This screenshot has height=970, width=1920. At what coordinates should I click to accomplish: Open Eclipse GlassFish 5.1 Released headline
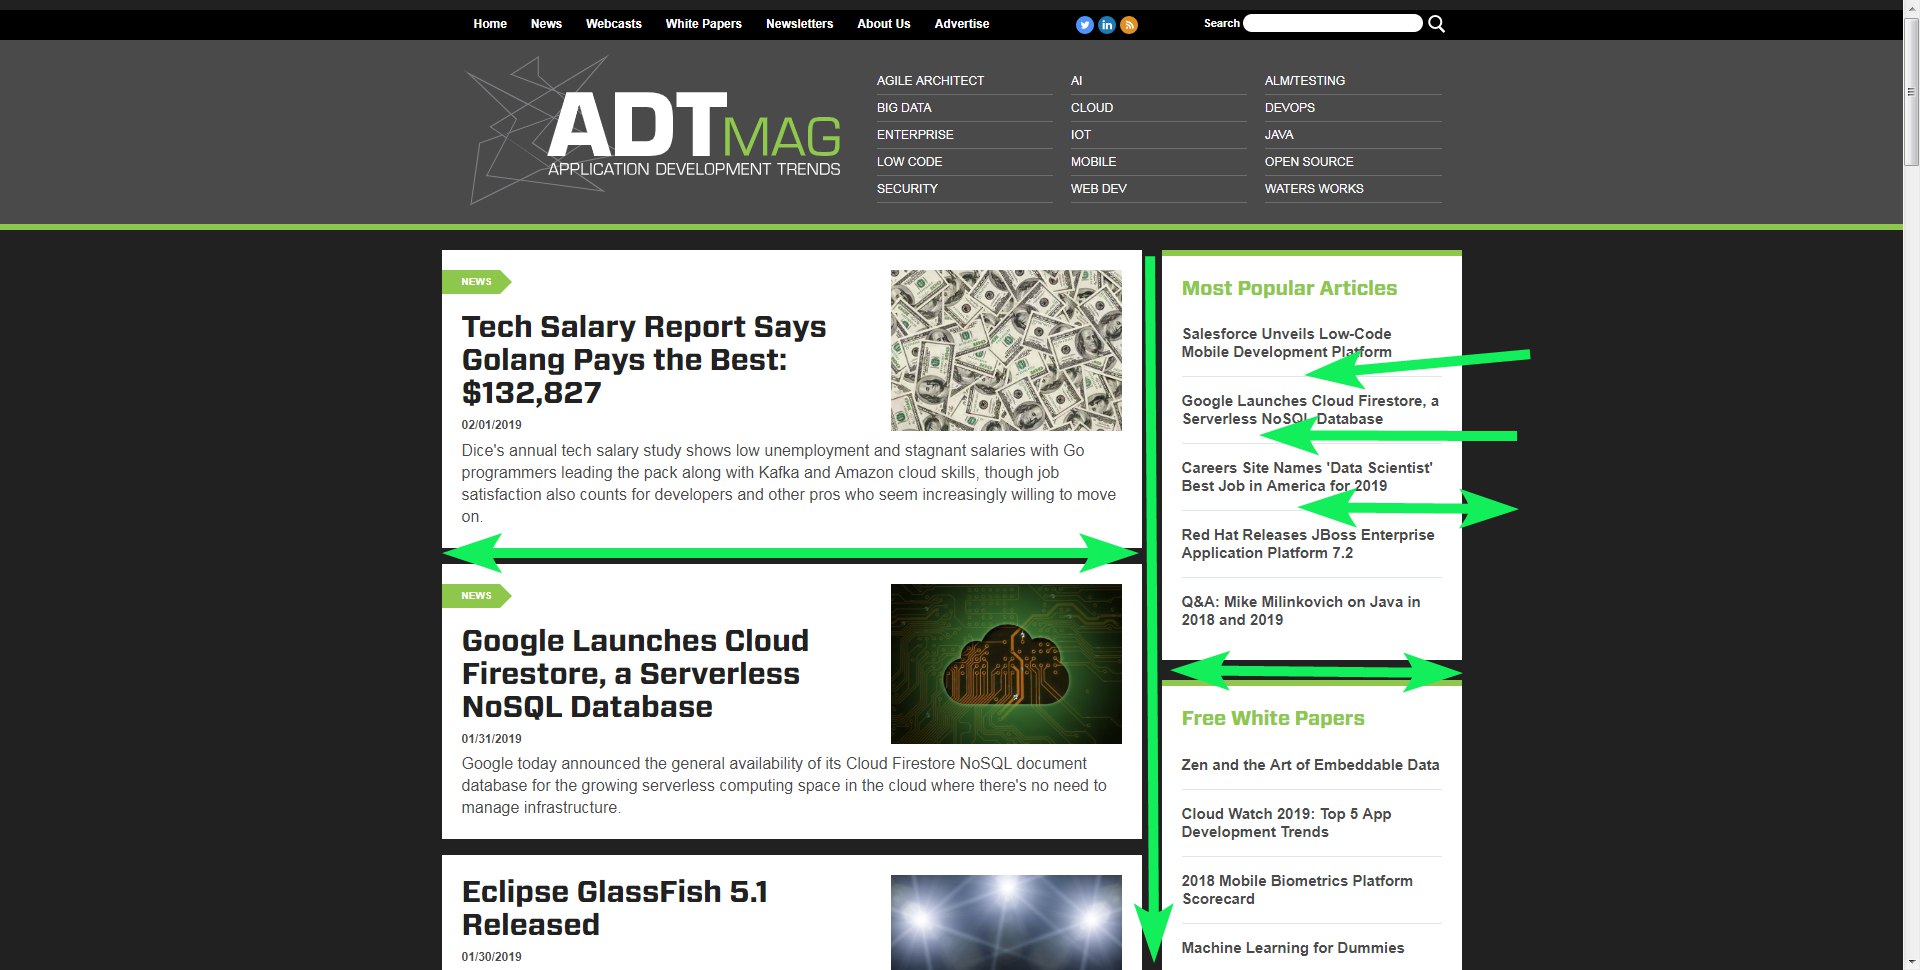coord(614,908)
